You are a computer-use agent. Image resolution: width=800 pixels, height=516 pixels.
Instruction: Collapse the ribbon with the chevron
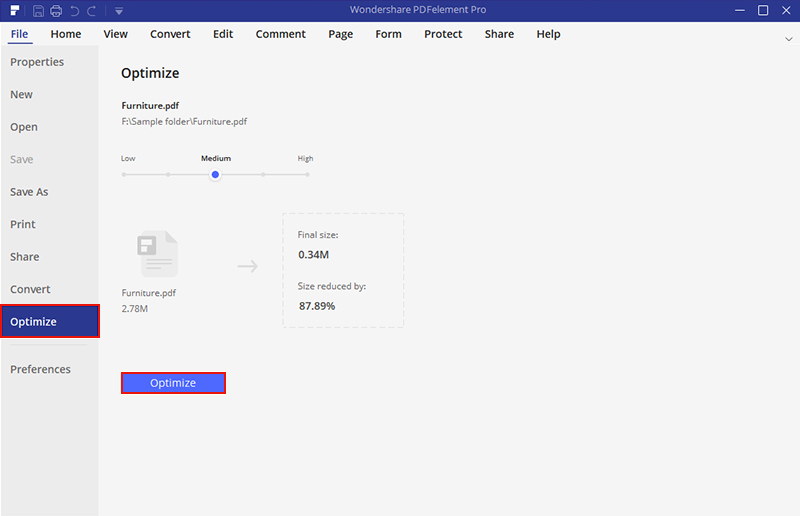coord(788,38)
